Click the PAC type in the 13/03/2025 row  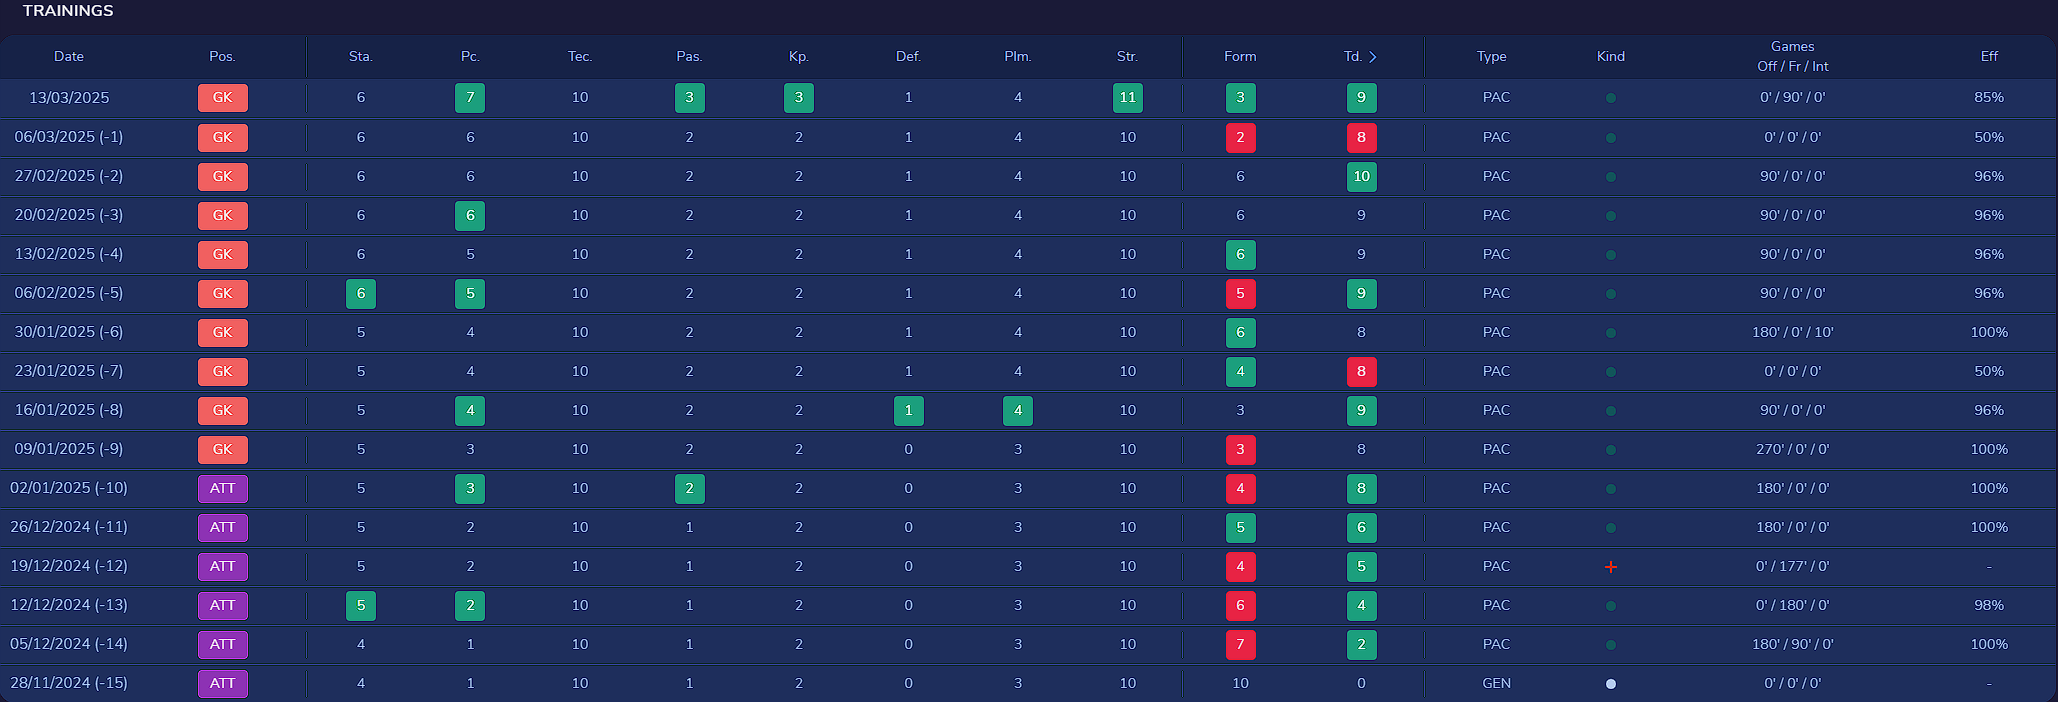(x=1496, y=98)
